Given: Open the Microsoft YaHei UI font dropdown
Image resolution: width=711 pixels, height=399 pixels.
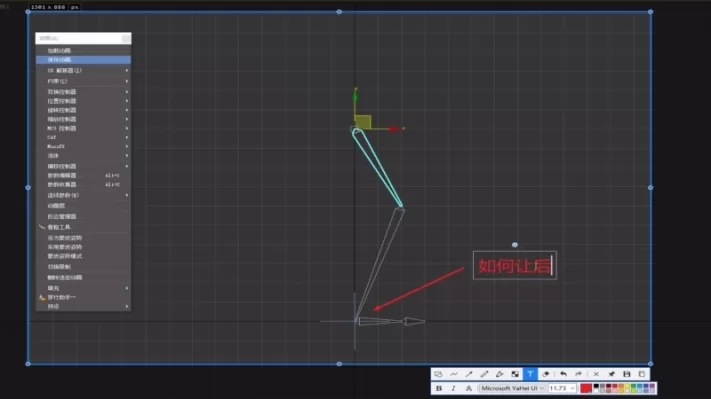Looking at the screenshot, I should pos(512,388).
